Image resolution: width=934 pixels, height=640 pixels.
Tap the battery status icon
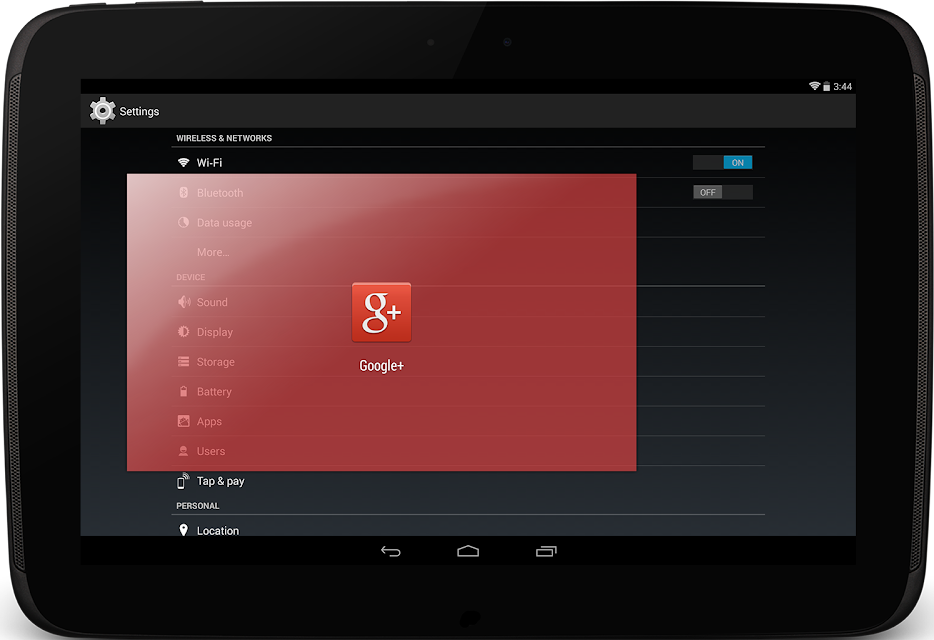coord(827,86)
